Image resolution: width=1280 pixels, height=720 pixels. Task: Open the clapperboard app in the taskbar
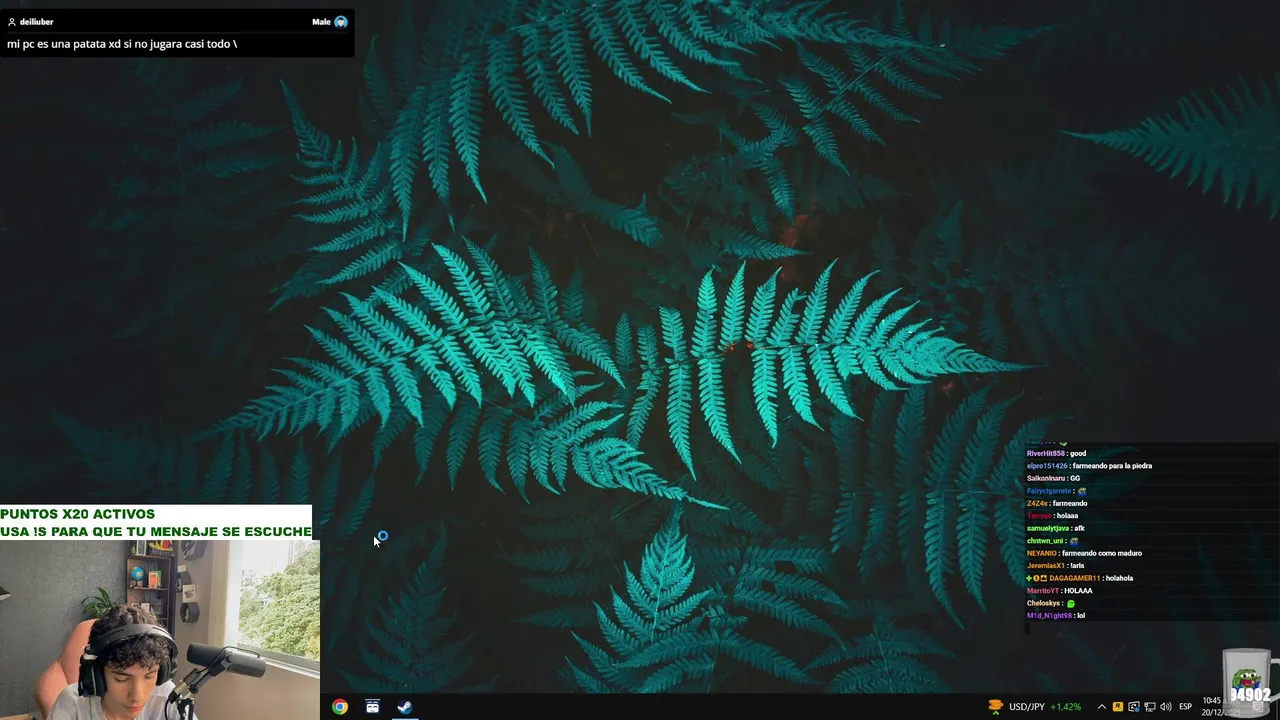tap(373, 707)
